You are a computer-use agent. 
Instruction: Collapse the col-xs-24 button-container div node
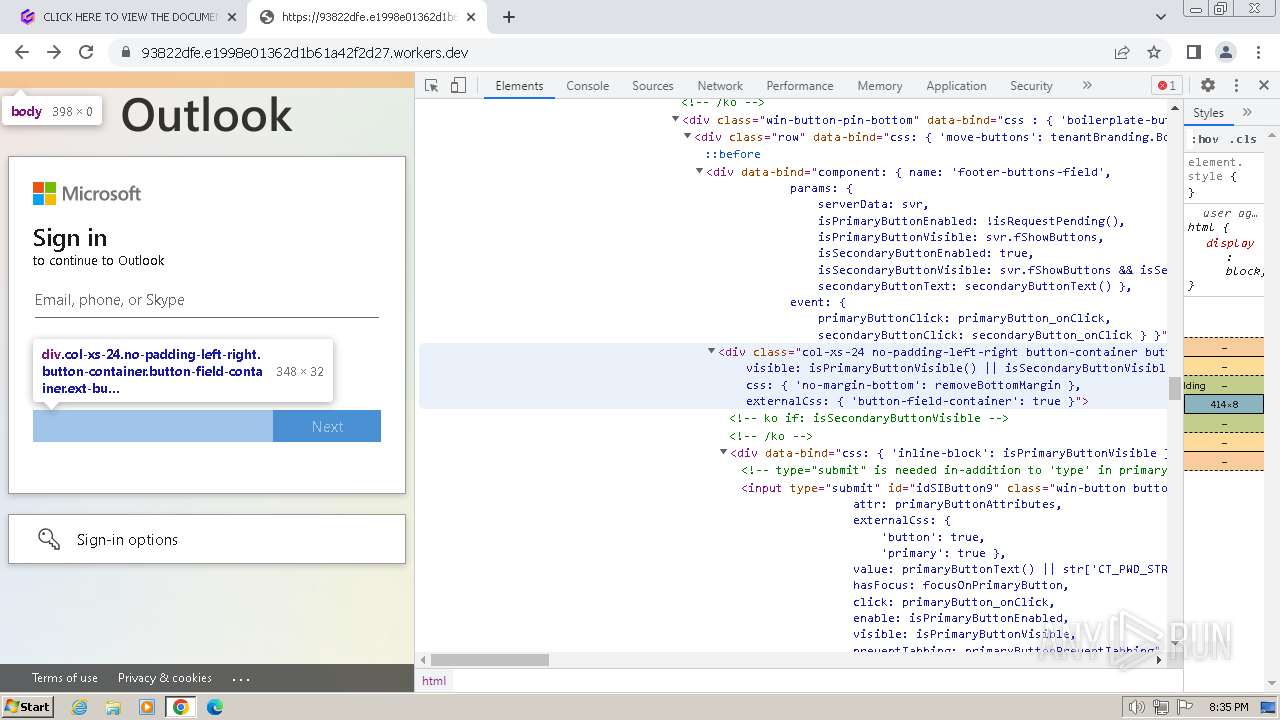pos(712,351)
